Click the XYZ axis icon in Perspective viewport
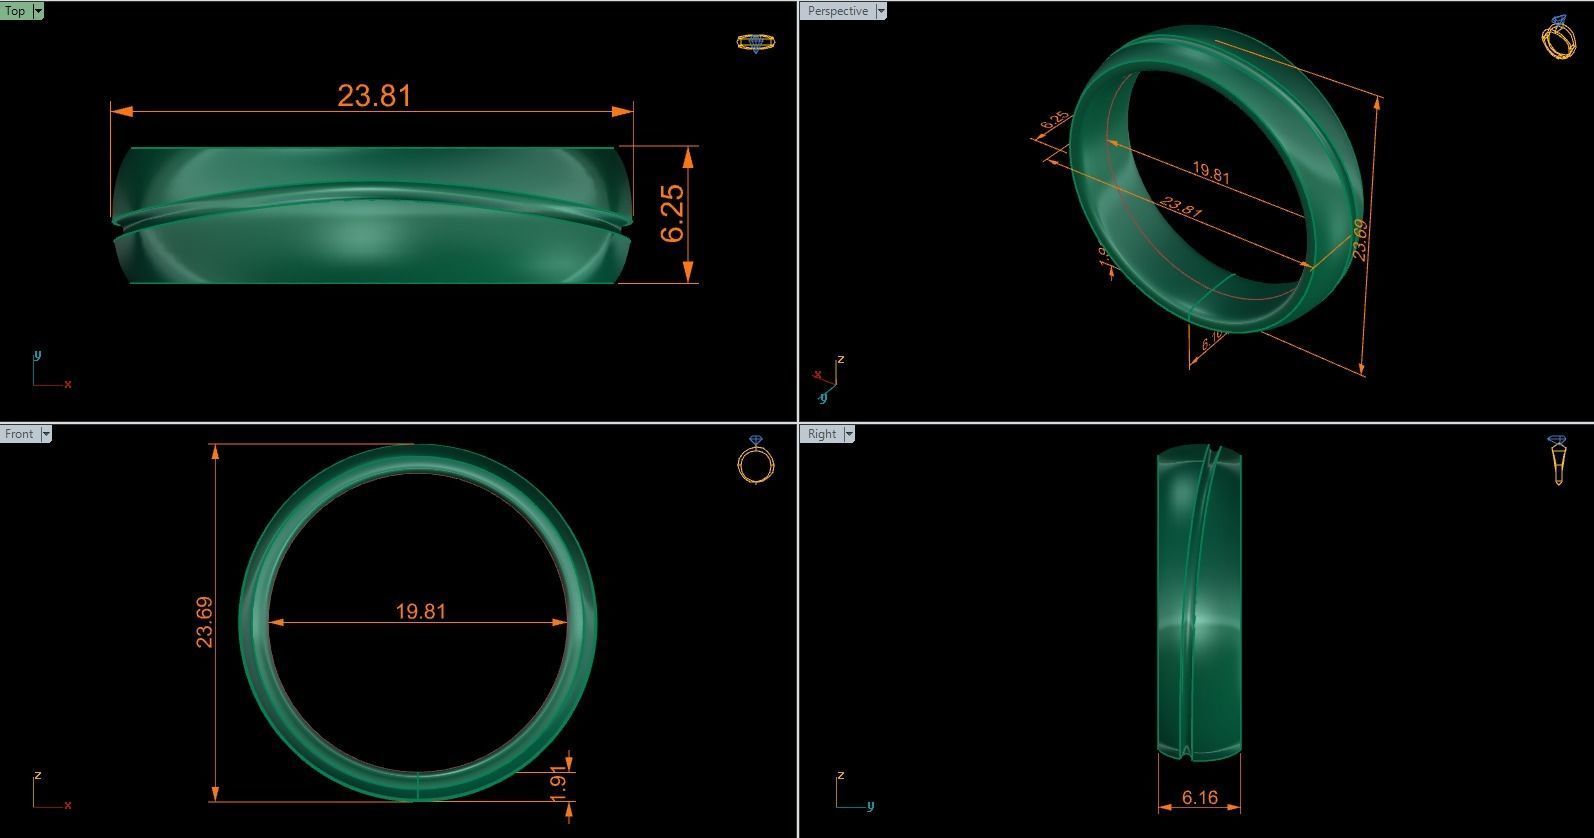The image size is (1594, 838). (830, 379)
